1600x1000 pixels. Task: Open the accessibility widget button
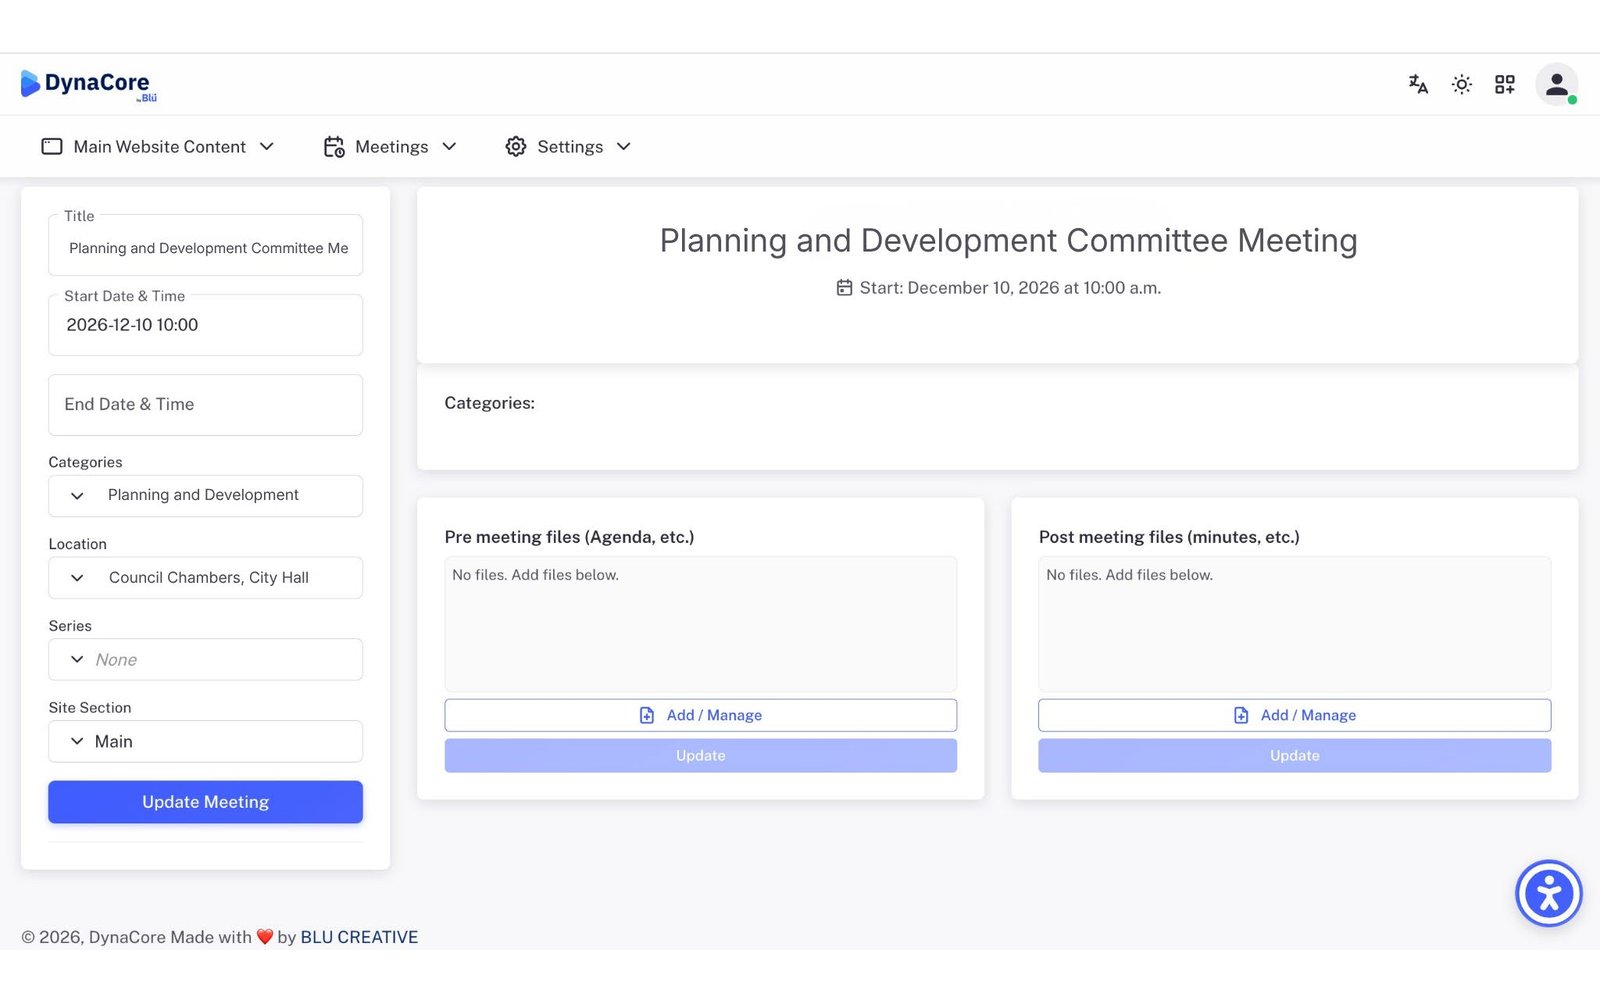click(x=1549, y=893)
